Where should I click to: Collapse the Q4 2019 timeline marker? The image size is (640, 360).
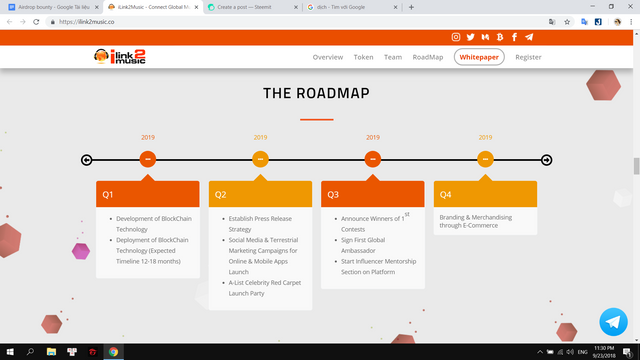[x=485, y=159]
